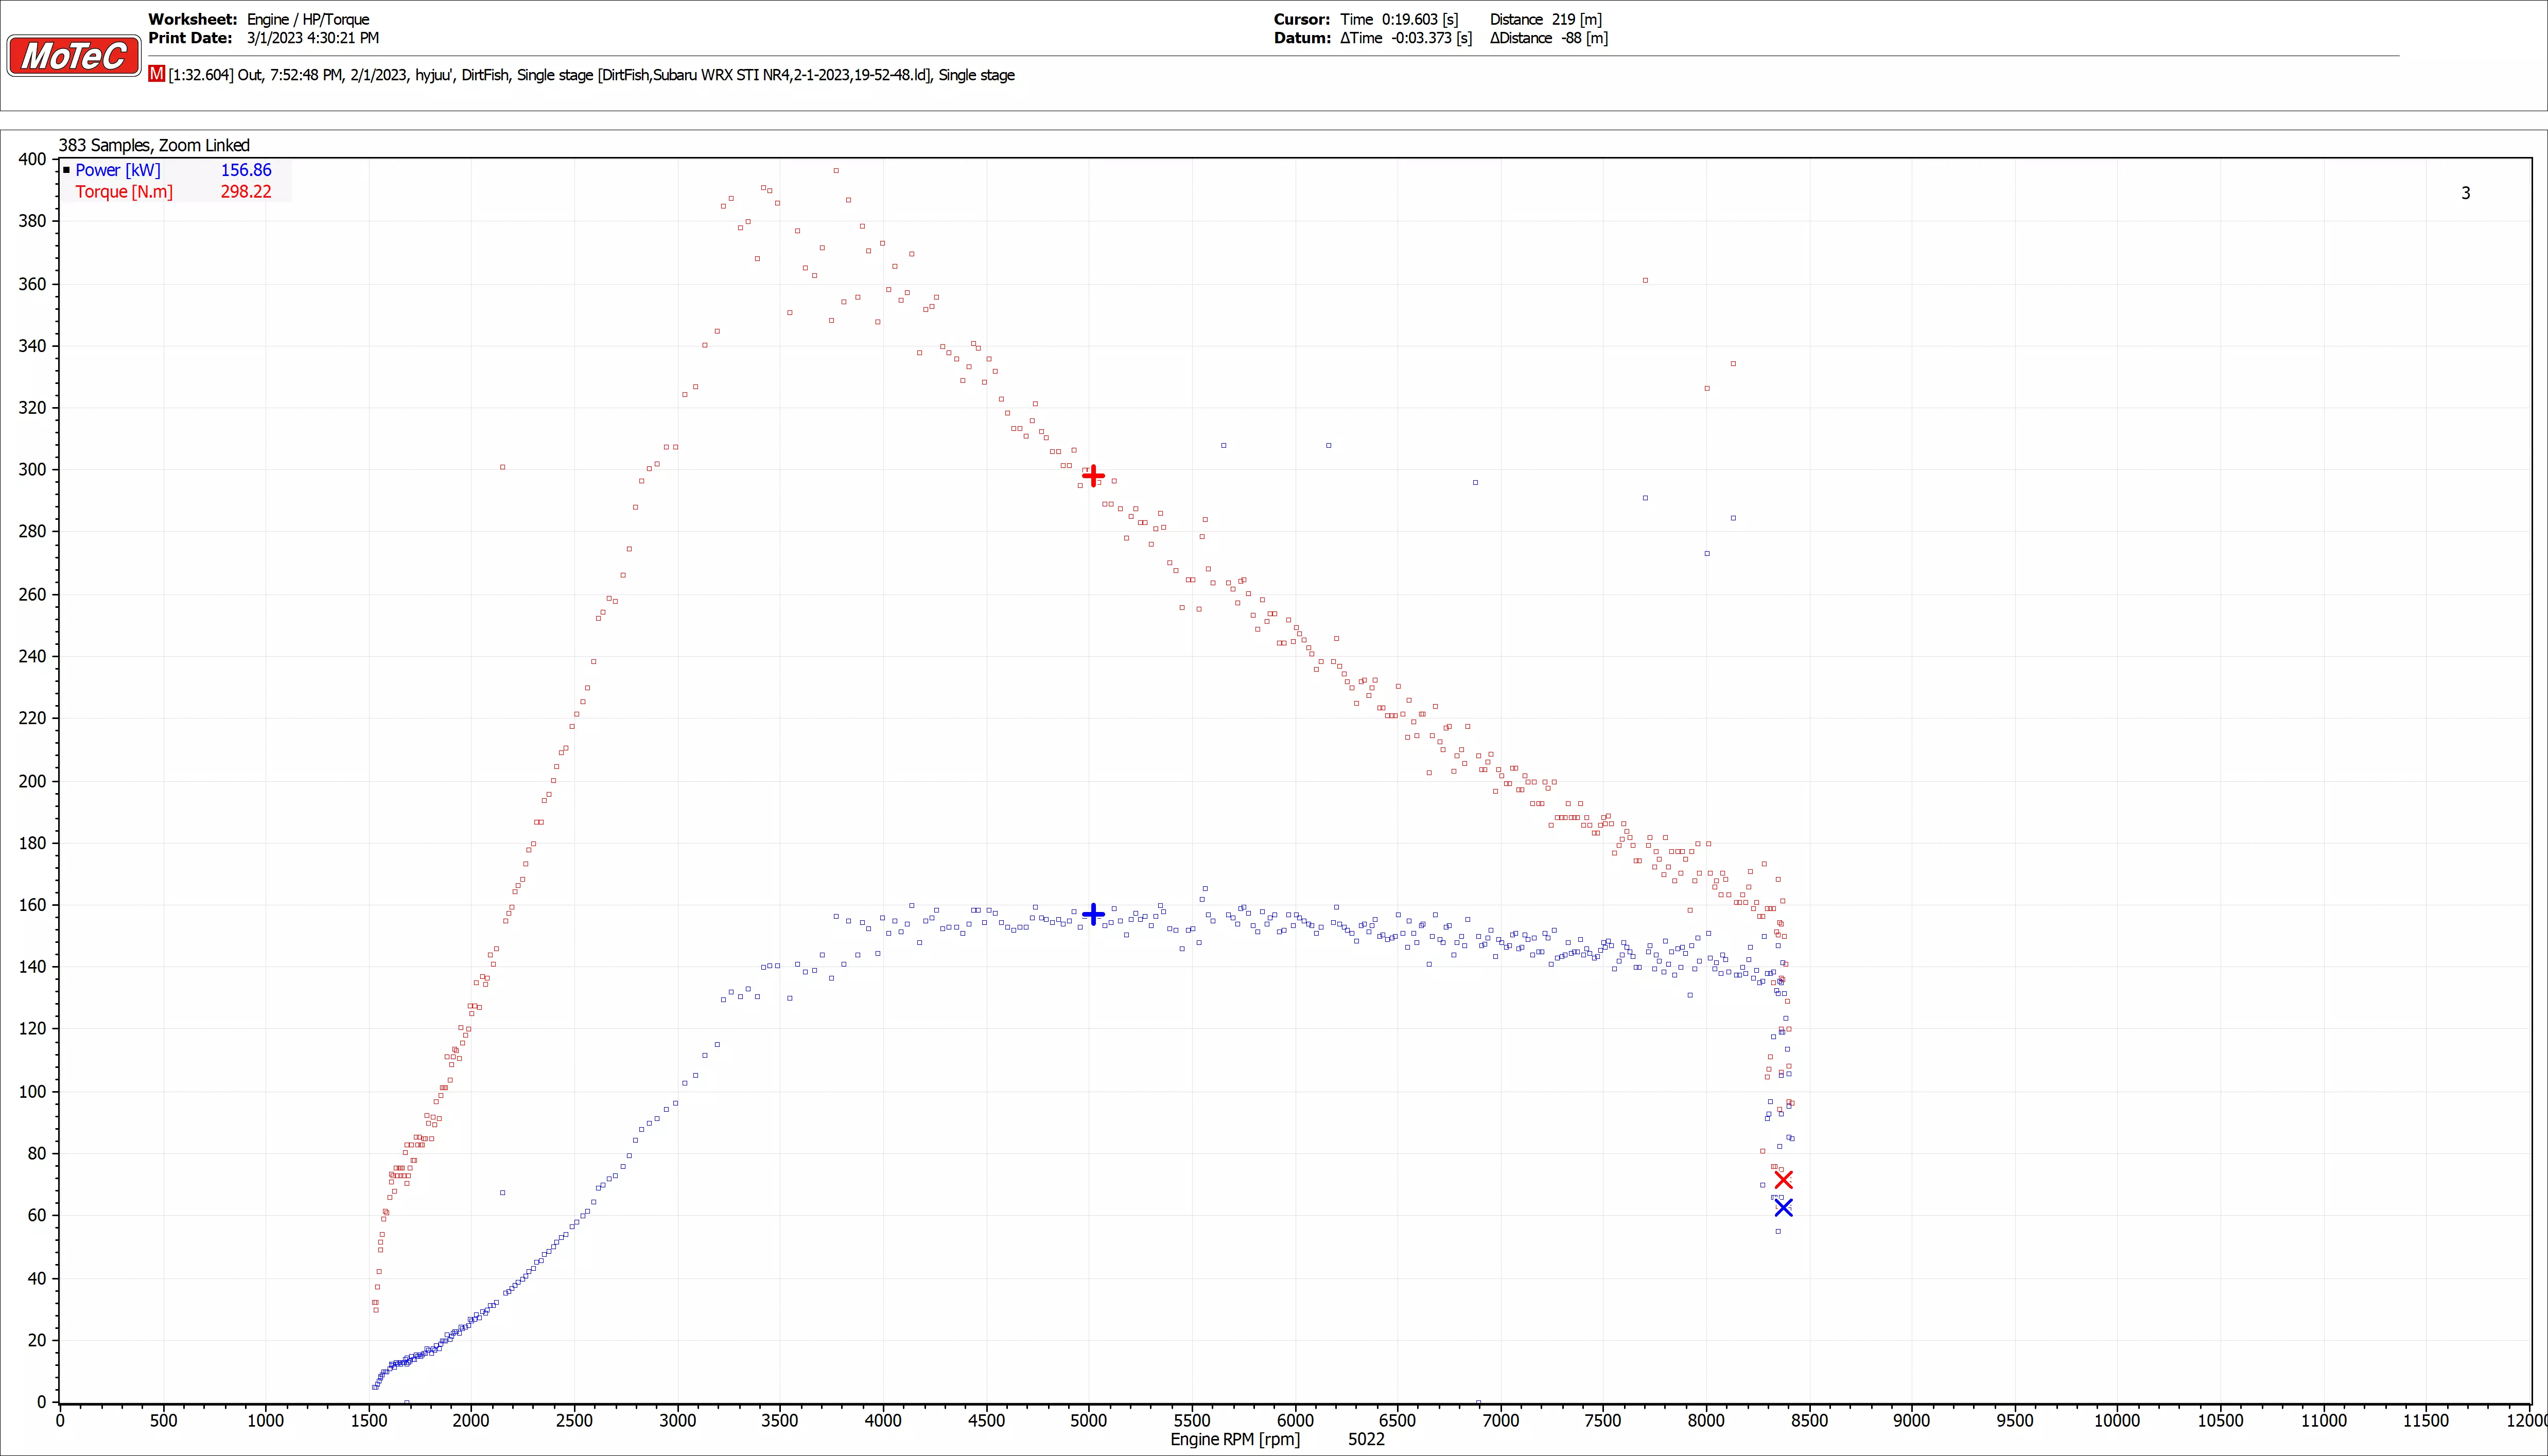Click the log file description text line
Screen dimensions: 2548x1456
[x=590, y=75]
